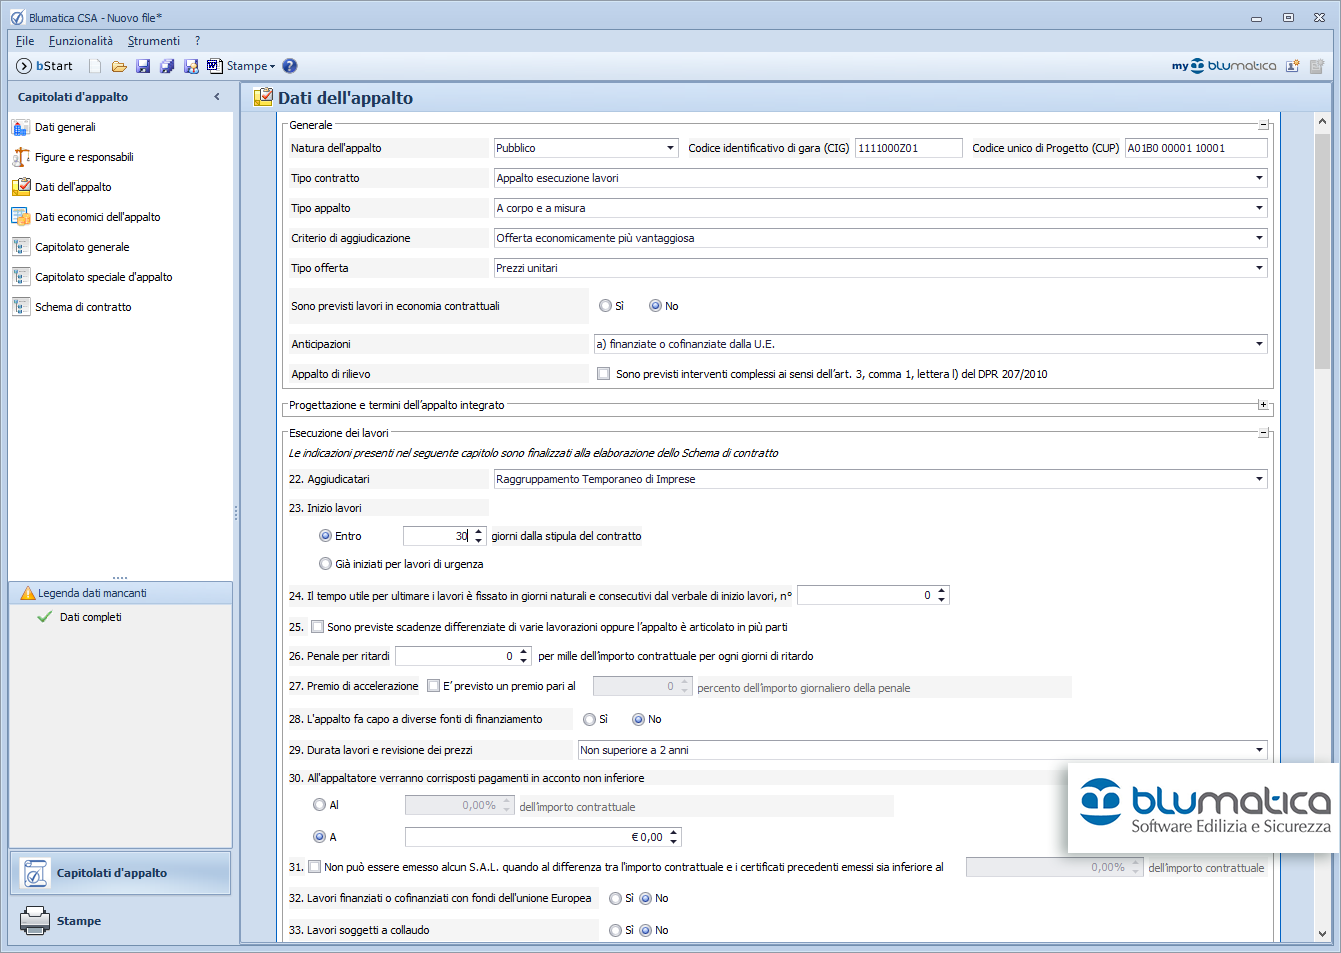1341x953 pixels.
Task: Click the Stampe button in bottom panel
Action: [78, 921]
